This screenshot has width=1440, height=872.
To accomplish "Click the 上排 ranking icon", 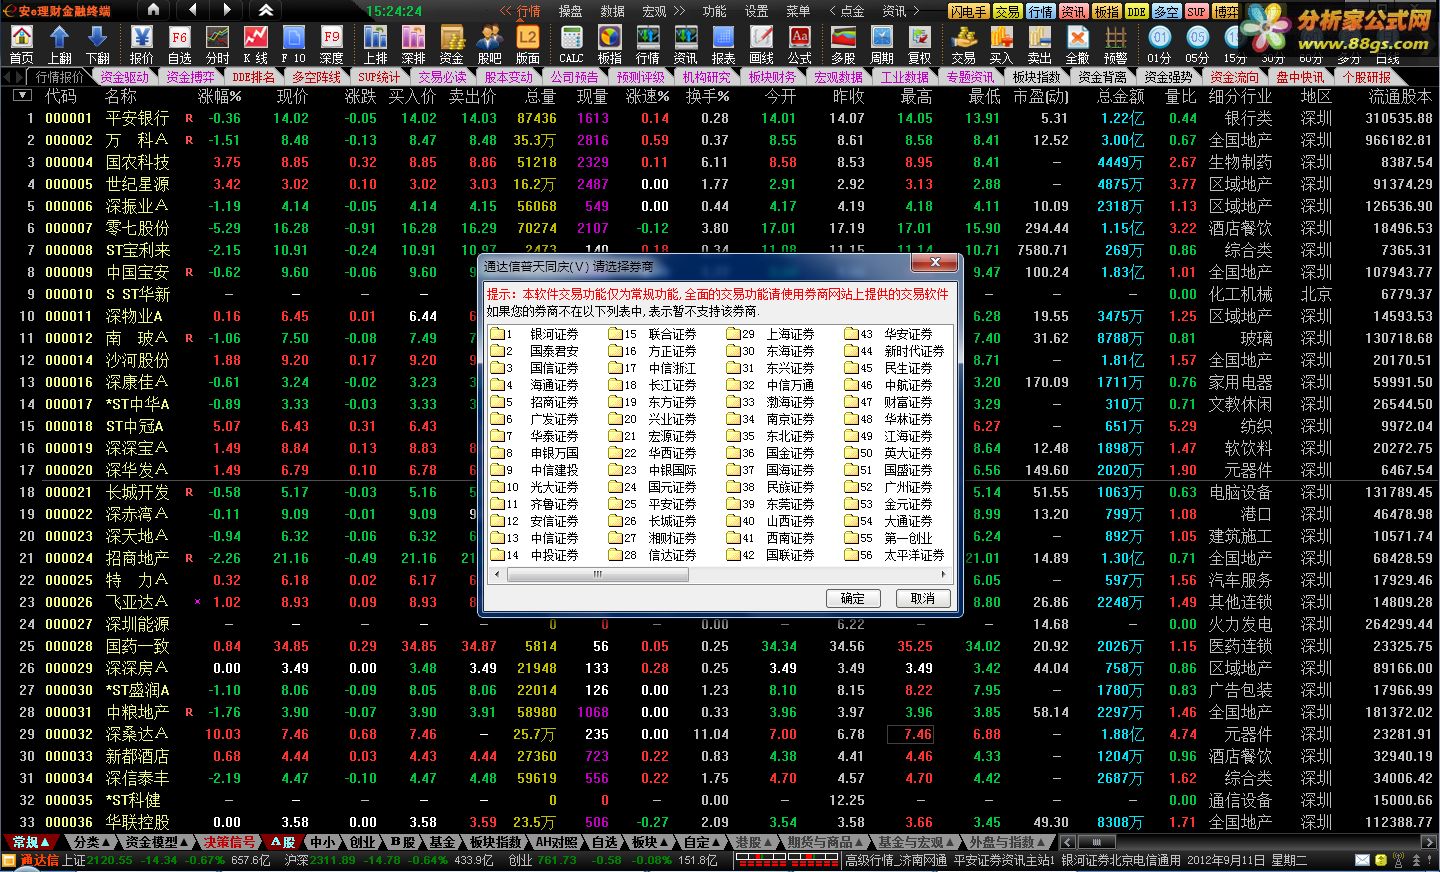I will 375,45.
